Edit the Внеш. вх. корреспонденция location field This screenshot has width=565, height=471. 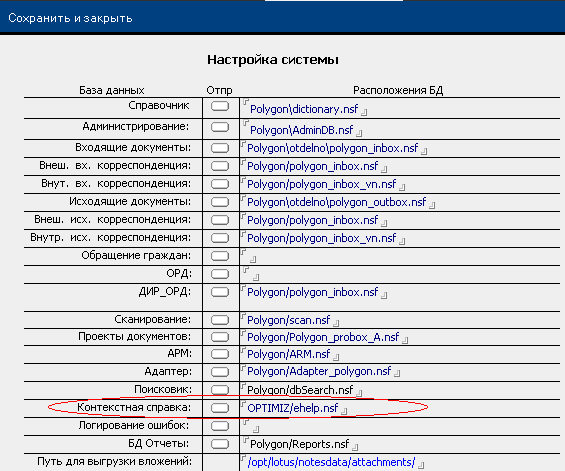314,166
